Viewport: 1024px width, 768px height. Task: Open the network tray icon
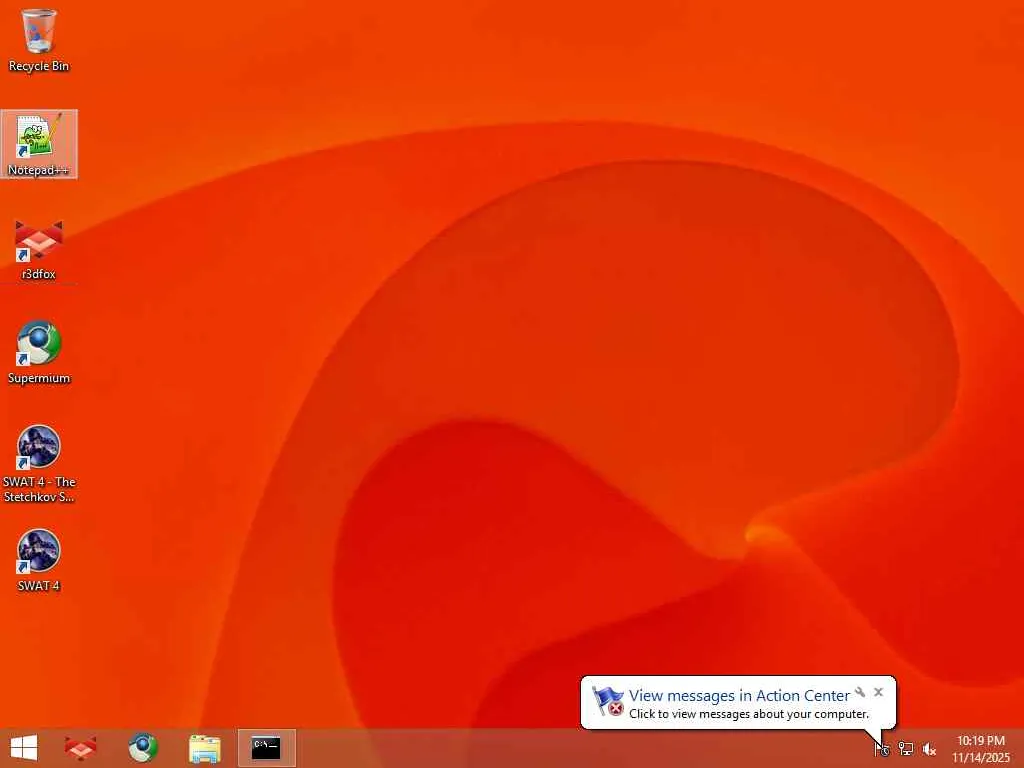click(905, 749)
